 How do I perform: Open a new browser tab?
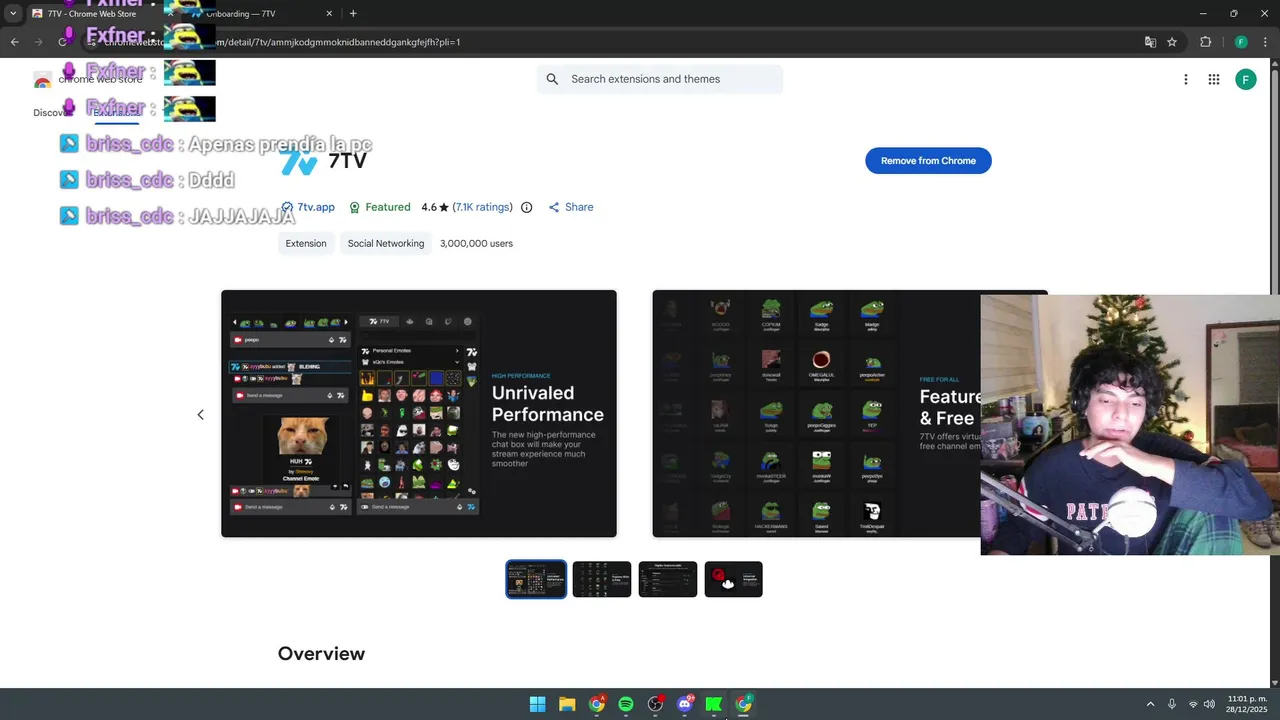pos(353,14)
